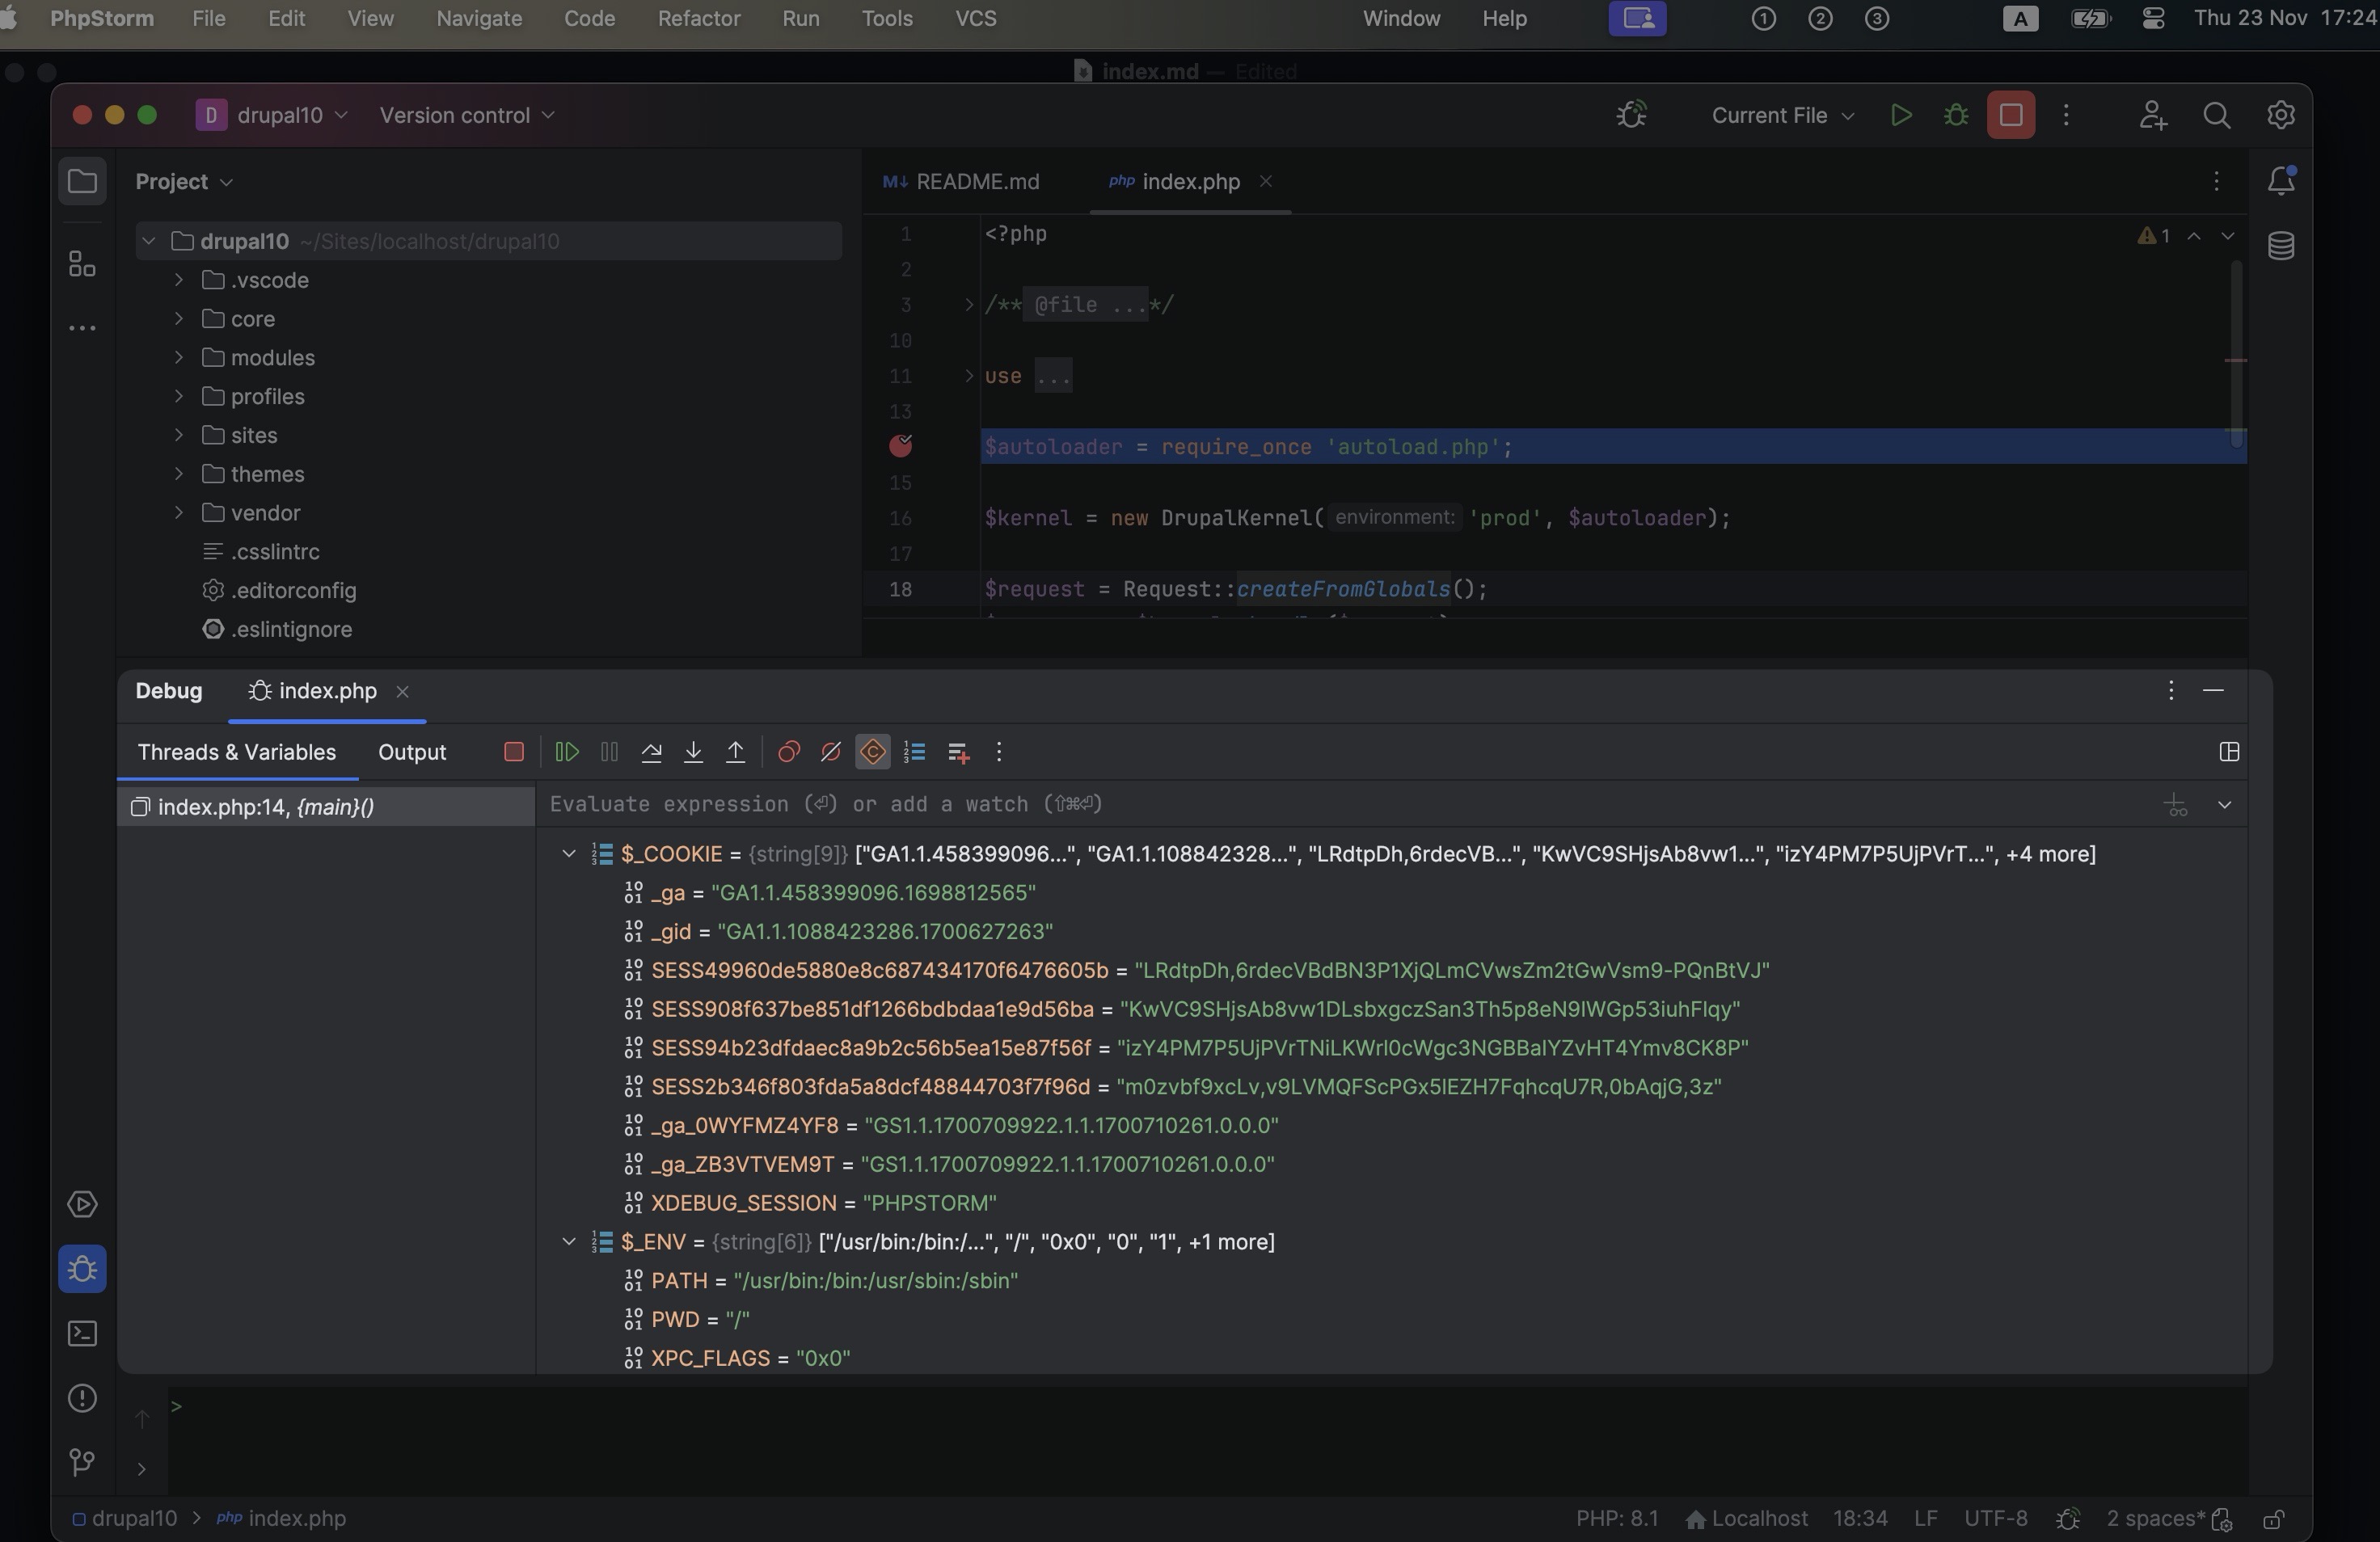Open macOS Control Center icon
This screenshot has height=1542, width=2380.
click(x=2153, y=19)
